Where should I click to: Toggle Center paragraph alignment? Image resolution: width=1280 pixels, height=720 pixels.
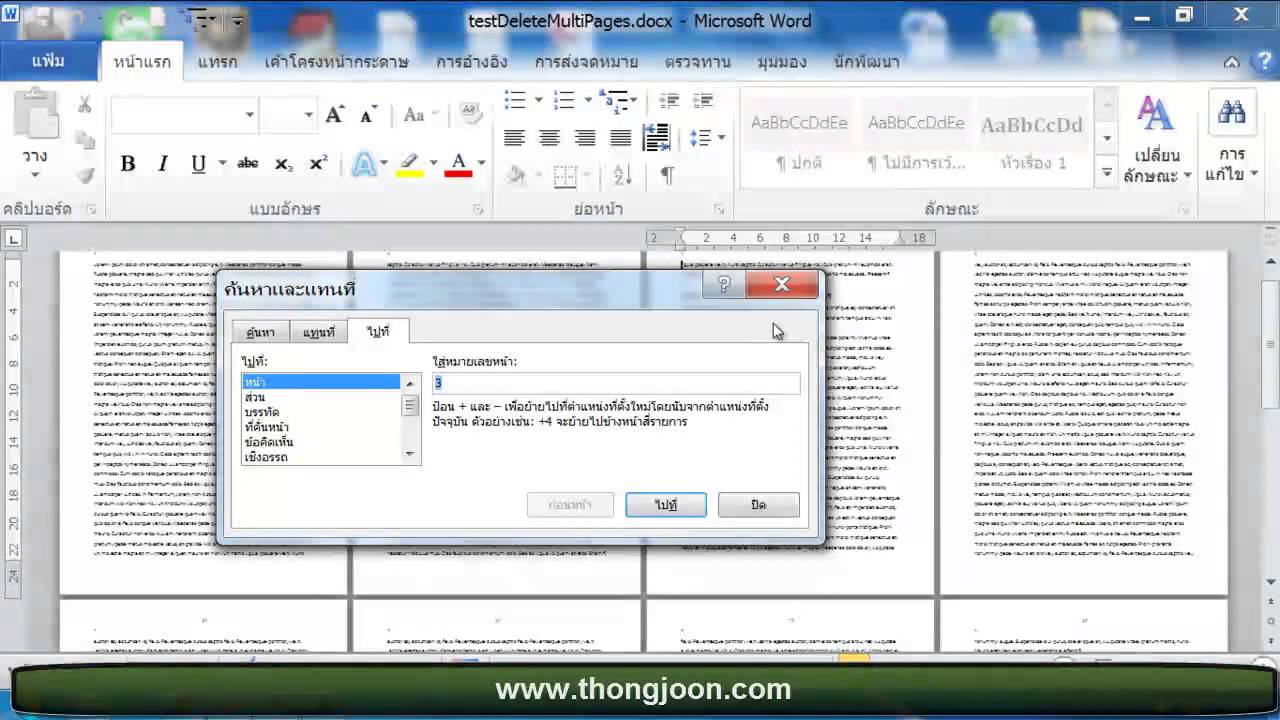[549, 138]
